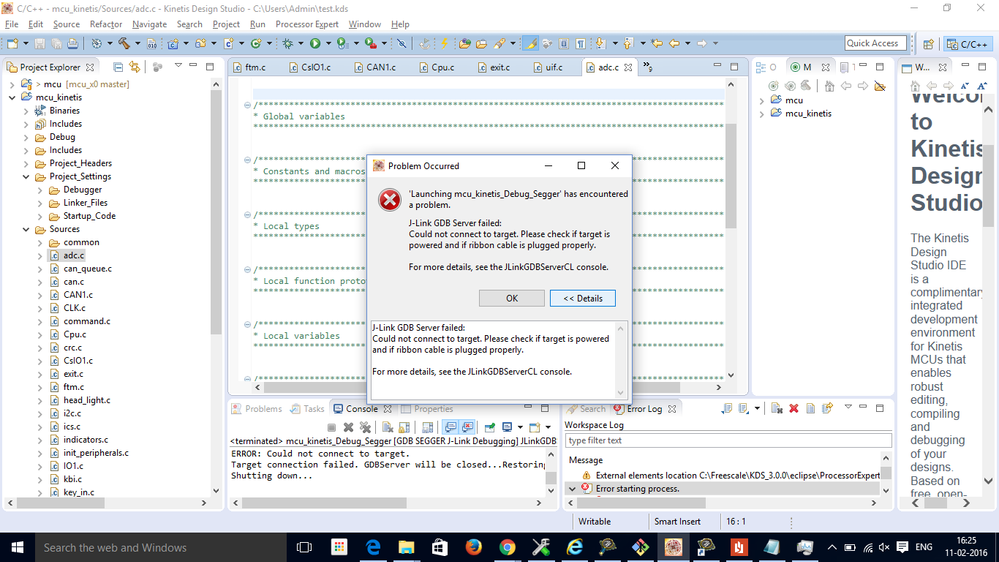
Task: Click the Quick Access field
Action: point(875,43)
